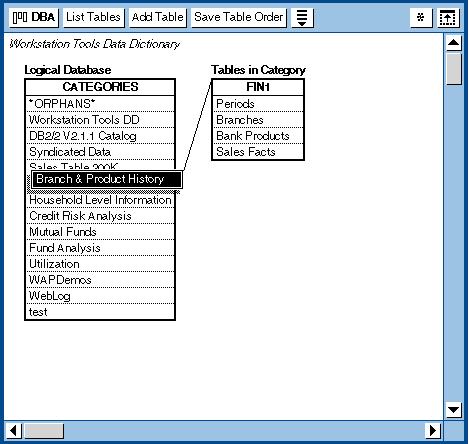This screenshot has width=469, height=444.
Task: Click horizontal scrollbar right arrow
Action: click(x=433, y=431)
